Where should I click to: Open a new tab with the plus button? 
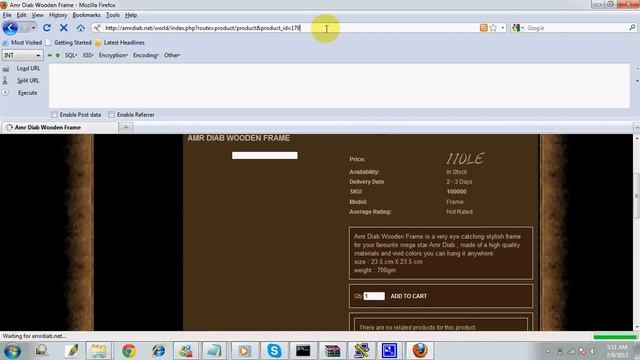pos(126,127)
